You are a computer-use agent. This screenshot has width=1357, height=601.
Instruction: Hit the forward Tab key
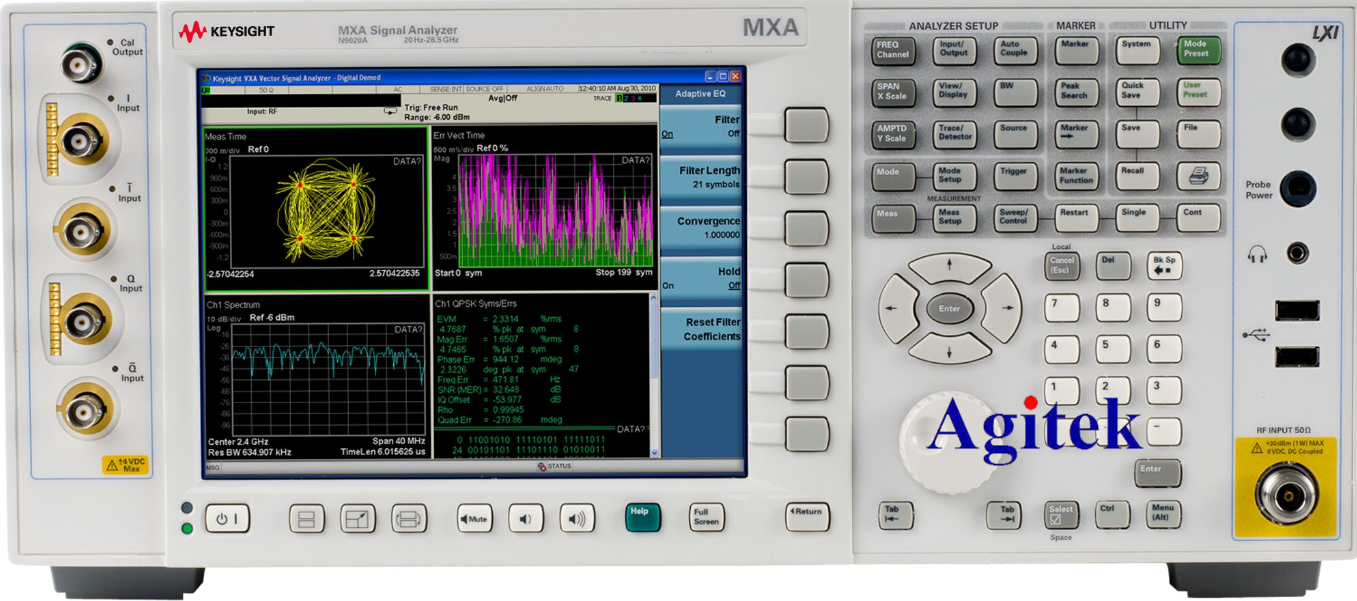(x=1004, y=515)
